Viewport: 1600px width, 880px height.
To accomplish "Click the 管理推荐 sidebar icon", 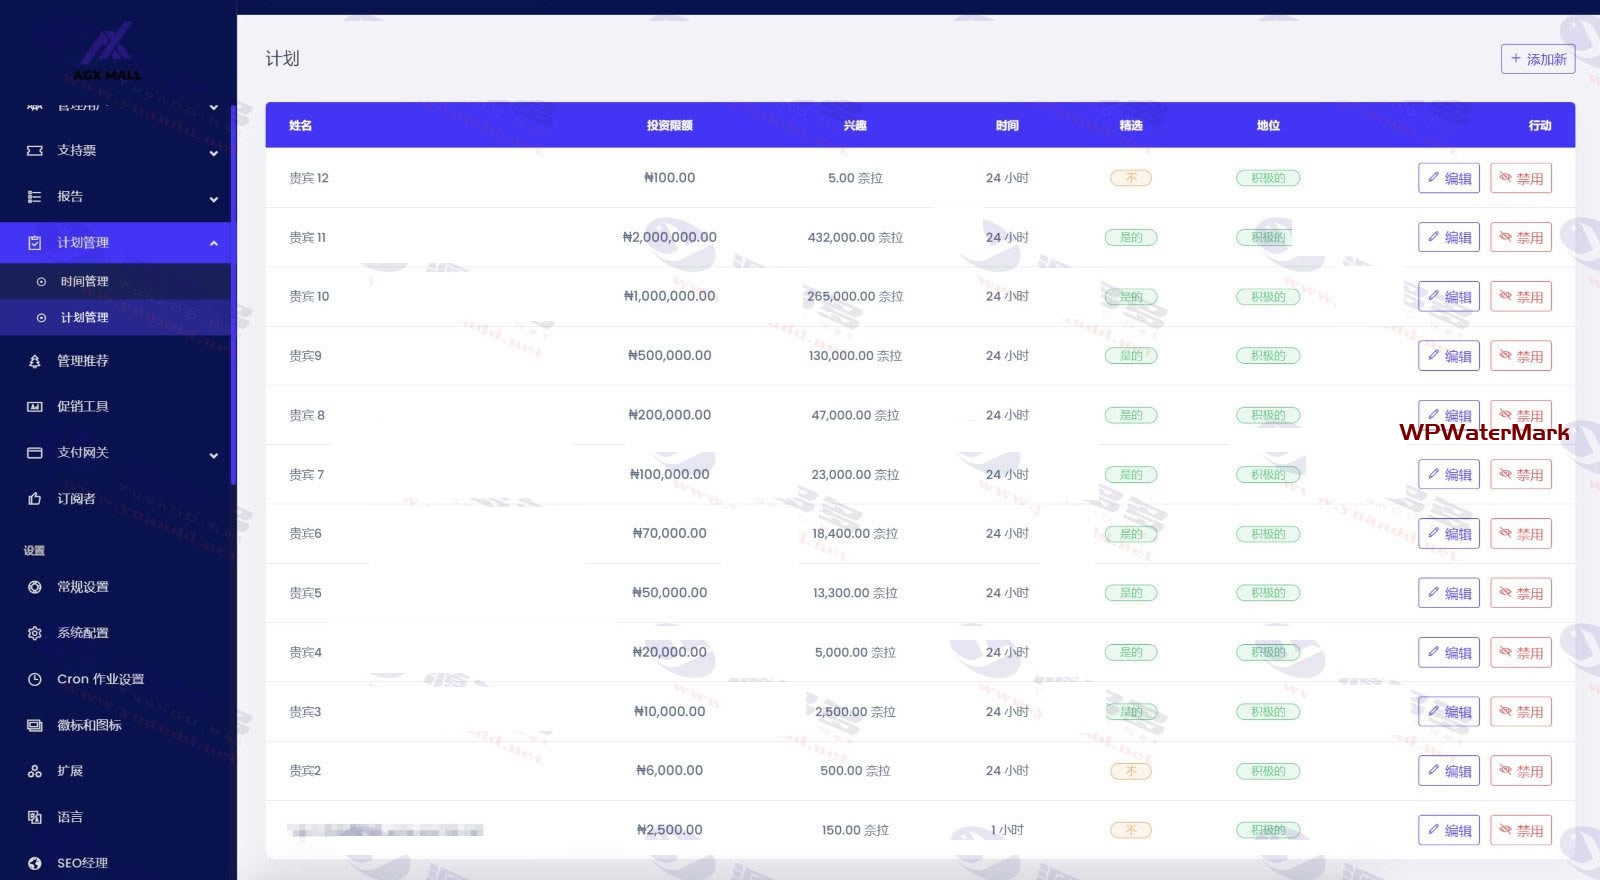I will pos(35,361).
